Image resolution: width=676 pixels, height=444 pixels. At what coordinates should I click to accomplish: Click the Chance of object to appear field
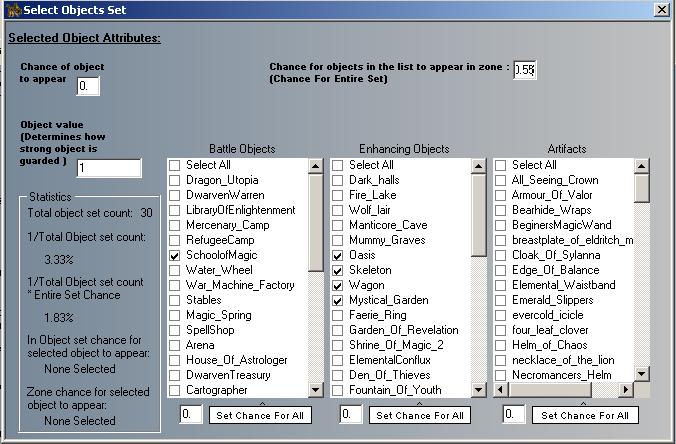[x=88, y=87]
